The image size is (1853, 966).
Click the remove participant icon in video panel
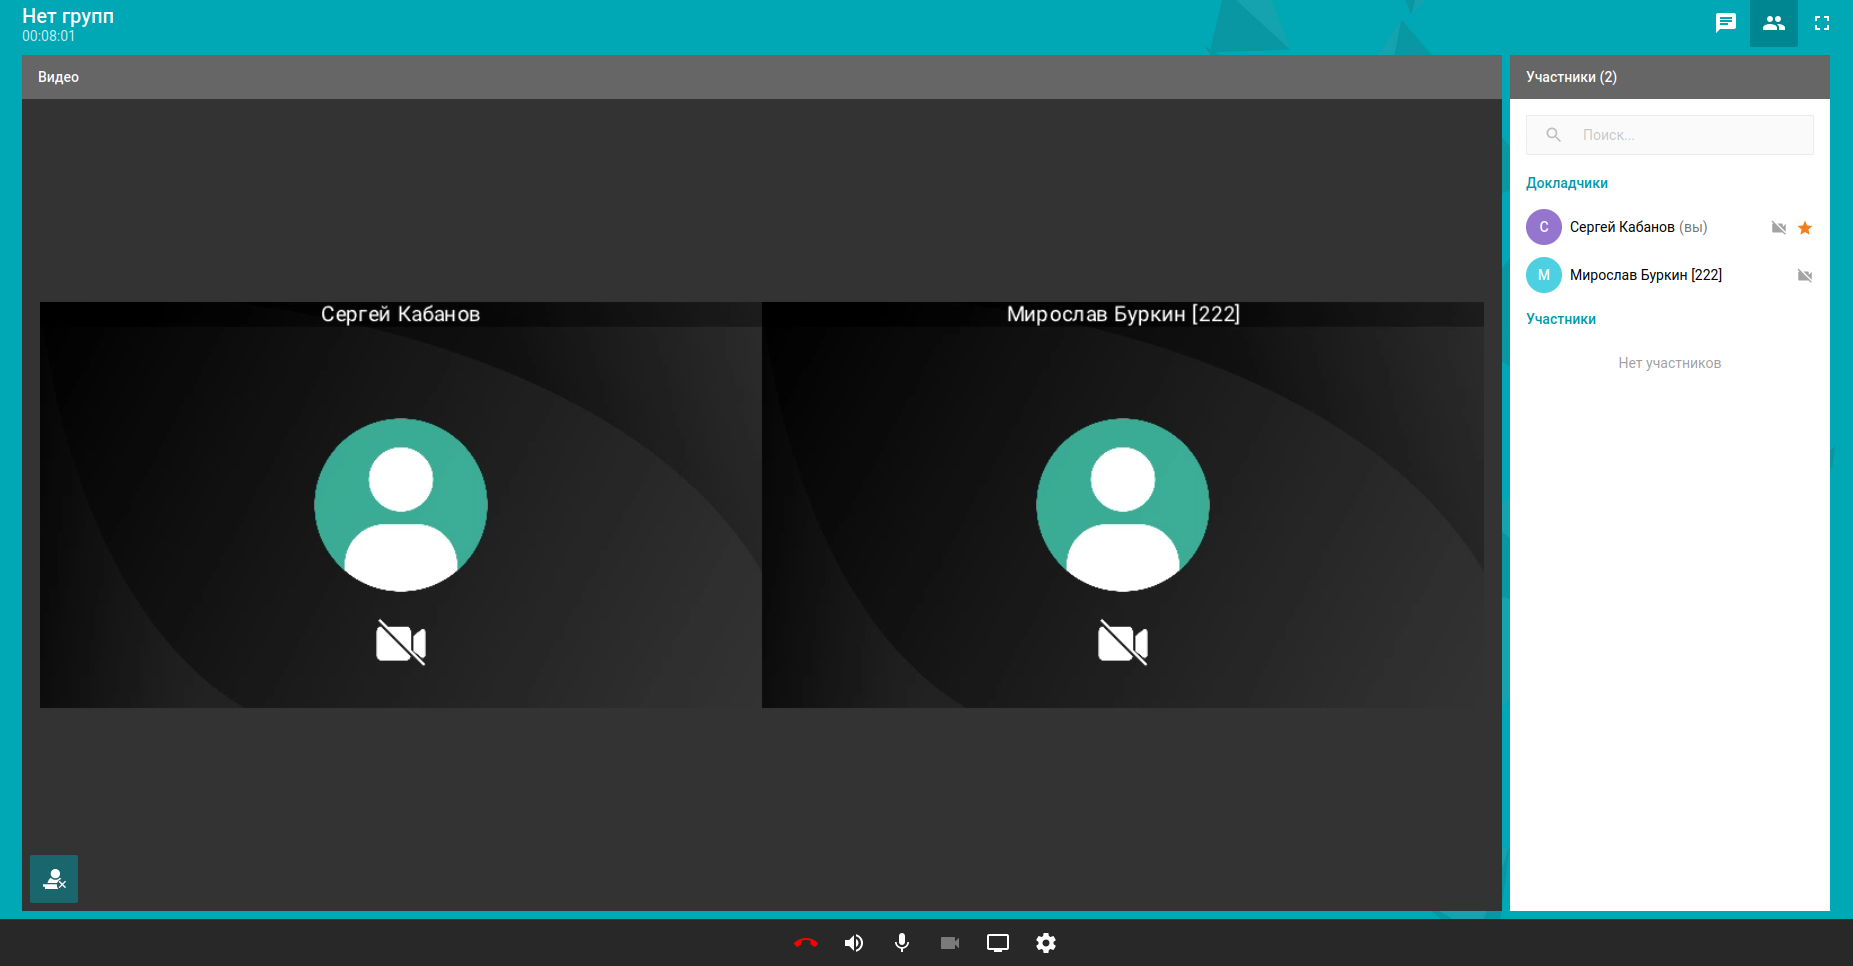[x=54, y=879]
